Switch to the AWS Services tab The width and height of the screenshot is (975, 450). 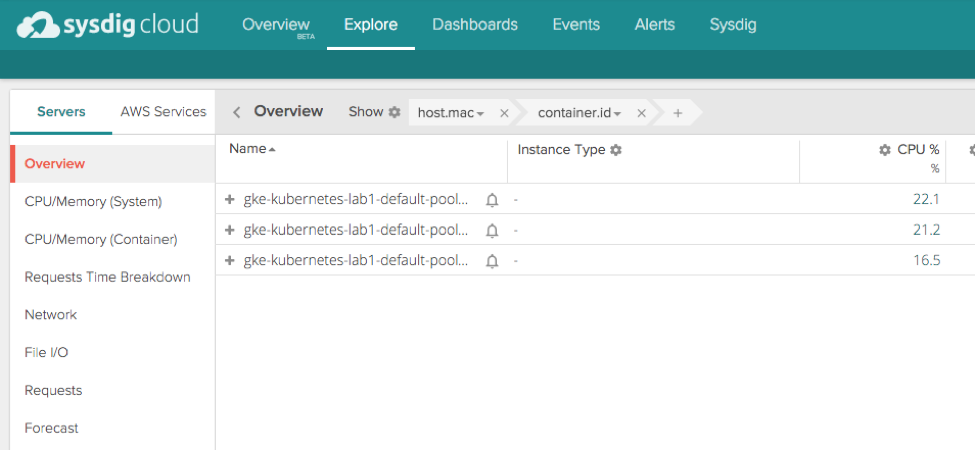tap(164, 112)
